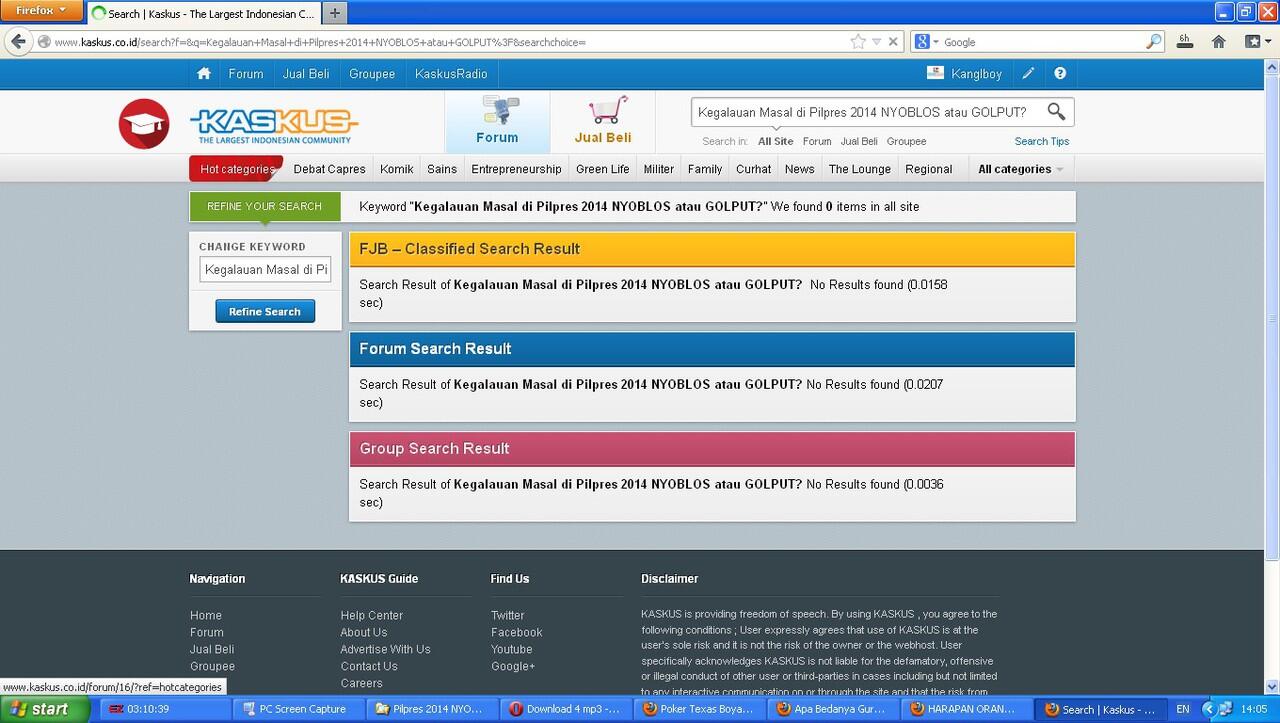Click the Kanglboy user avatar
Screen dimensions: 1280x723
pyautogui.click(x=935, y=73)
